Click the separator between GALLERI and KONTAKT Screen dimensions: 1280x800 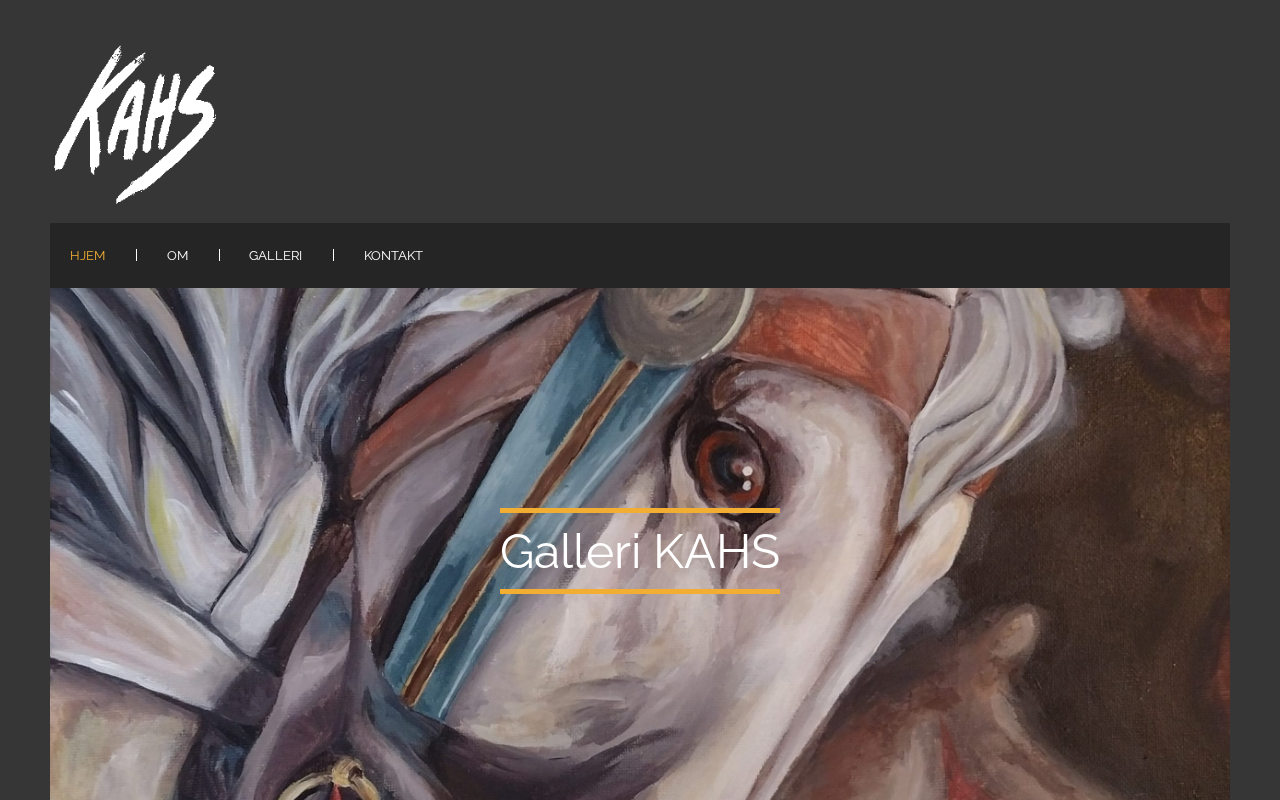tap(333, 255)
